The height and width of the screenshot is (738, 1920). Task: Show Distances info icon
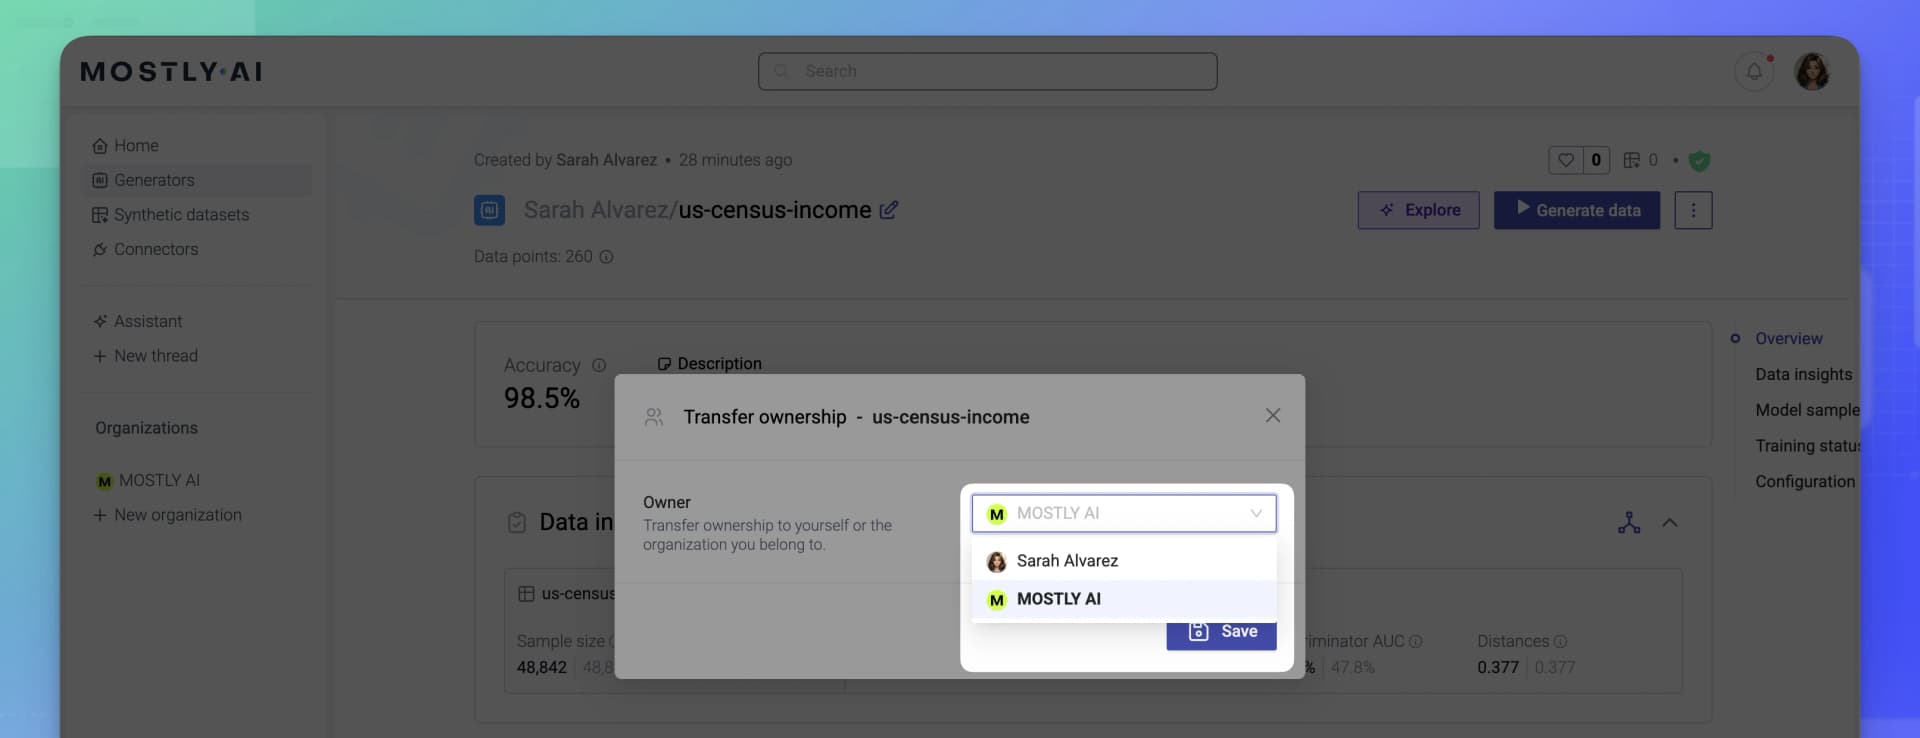(1560, 641)
